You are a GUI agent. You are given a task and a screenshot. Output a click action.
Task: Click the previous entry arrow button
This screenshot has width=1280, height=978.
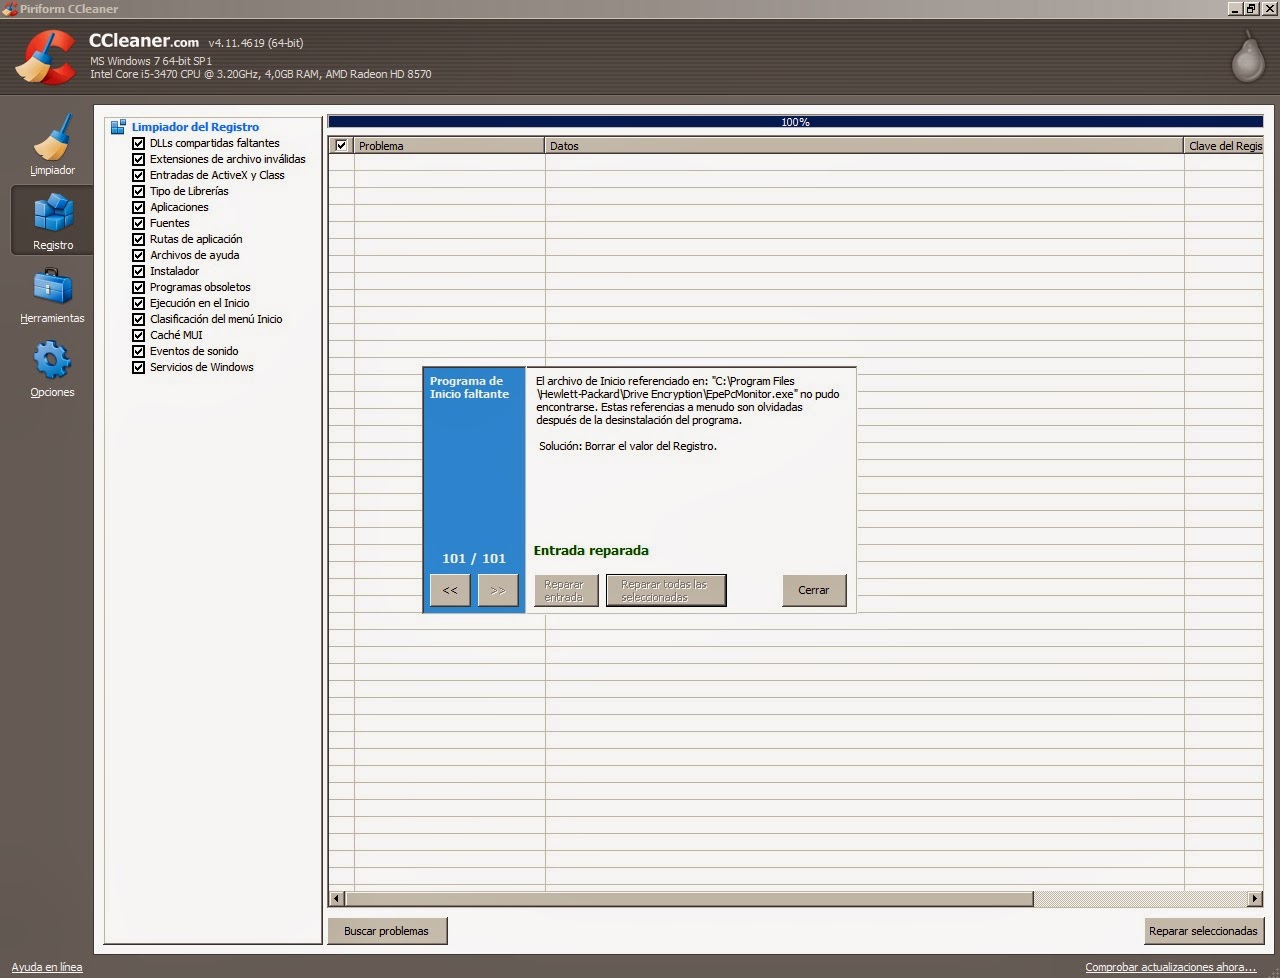(449, 590)
